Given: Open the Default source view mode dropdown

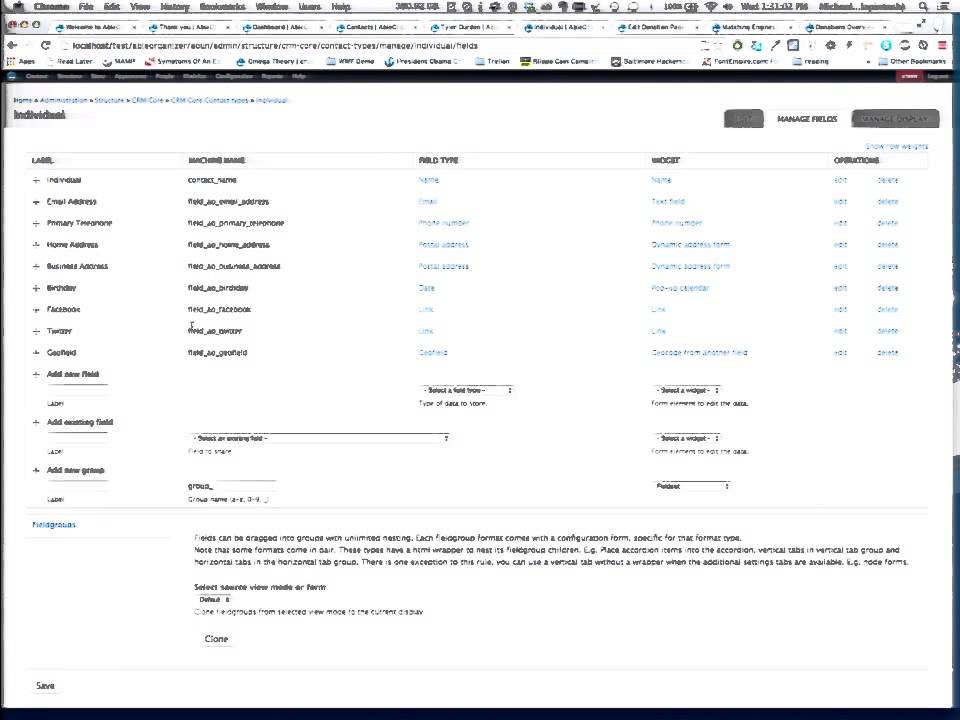Looking at the screenshot, I should pos(214,600).
